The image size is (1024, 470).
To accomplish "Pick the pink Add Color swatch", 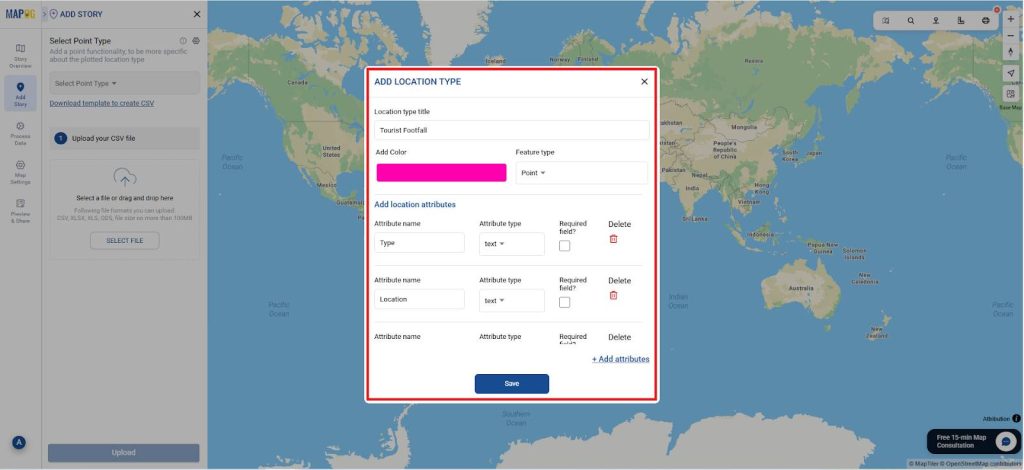I will tap(441, 173).
